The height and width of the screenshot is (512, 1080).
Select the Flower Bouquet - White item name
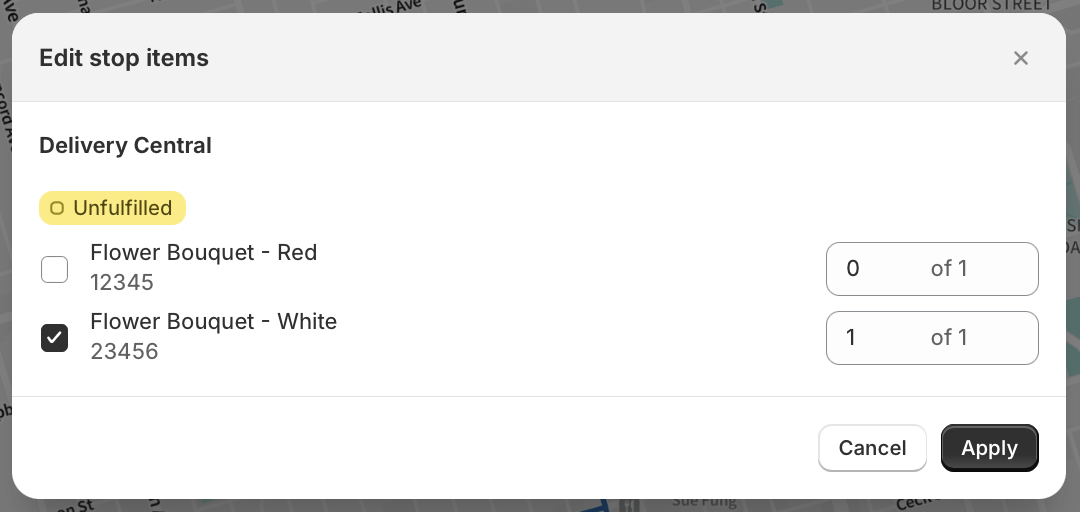(214, 322)
